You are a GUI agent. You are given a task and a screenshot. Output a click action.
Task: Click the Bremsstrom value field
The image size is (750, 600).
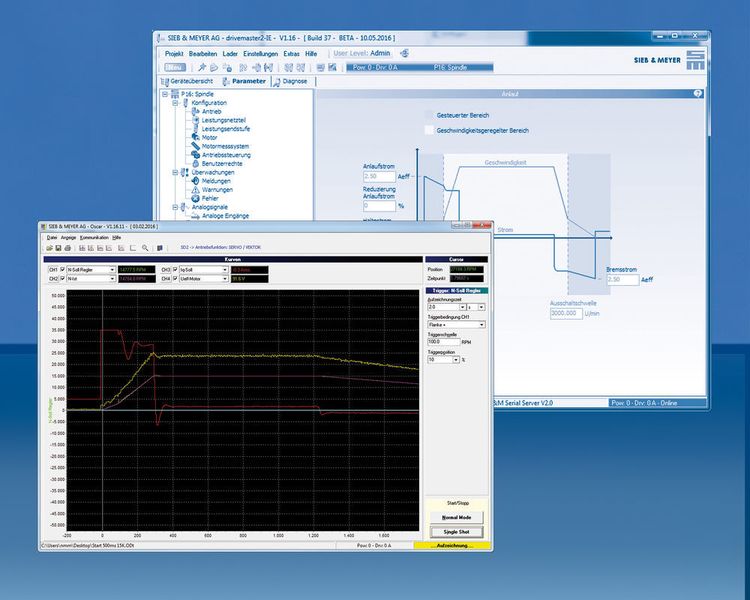(623, 279)
